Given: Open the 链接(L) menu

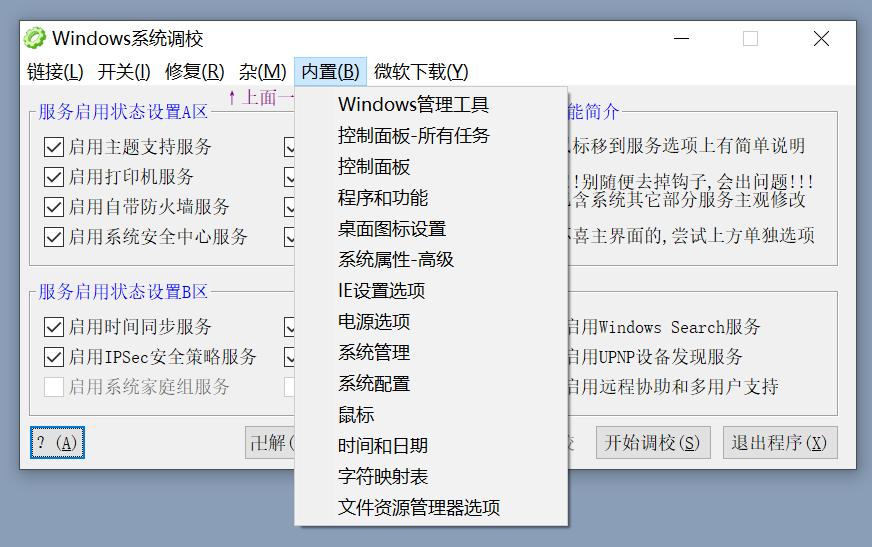Looking at the screenshot, I should click(55, 72).
